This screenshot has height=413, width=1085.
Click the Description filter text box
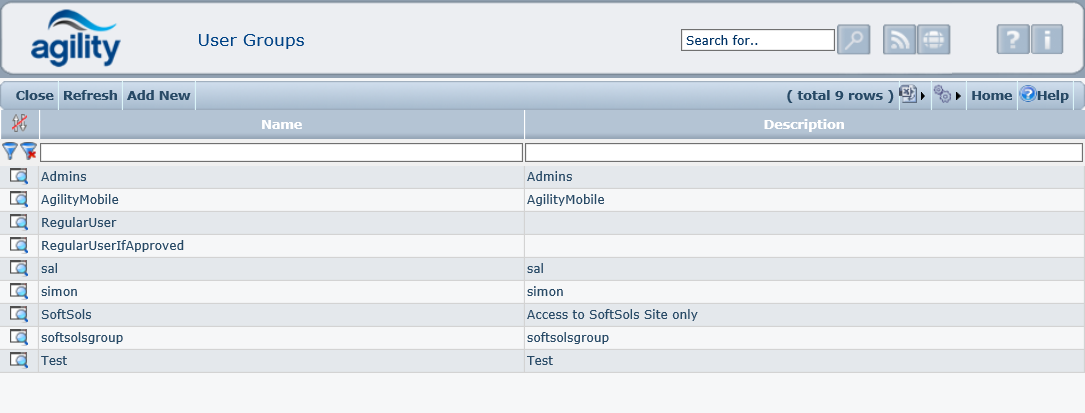point(803,153)
